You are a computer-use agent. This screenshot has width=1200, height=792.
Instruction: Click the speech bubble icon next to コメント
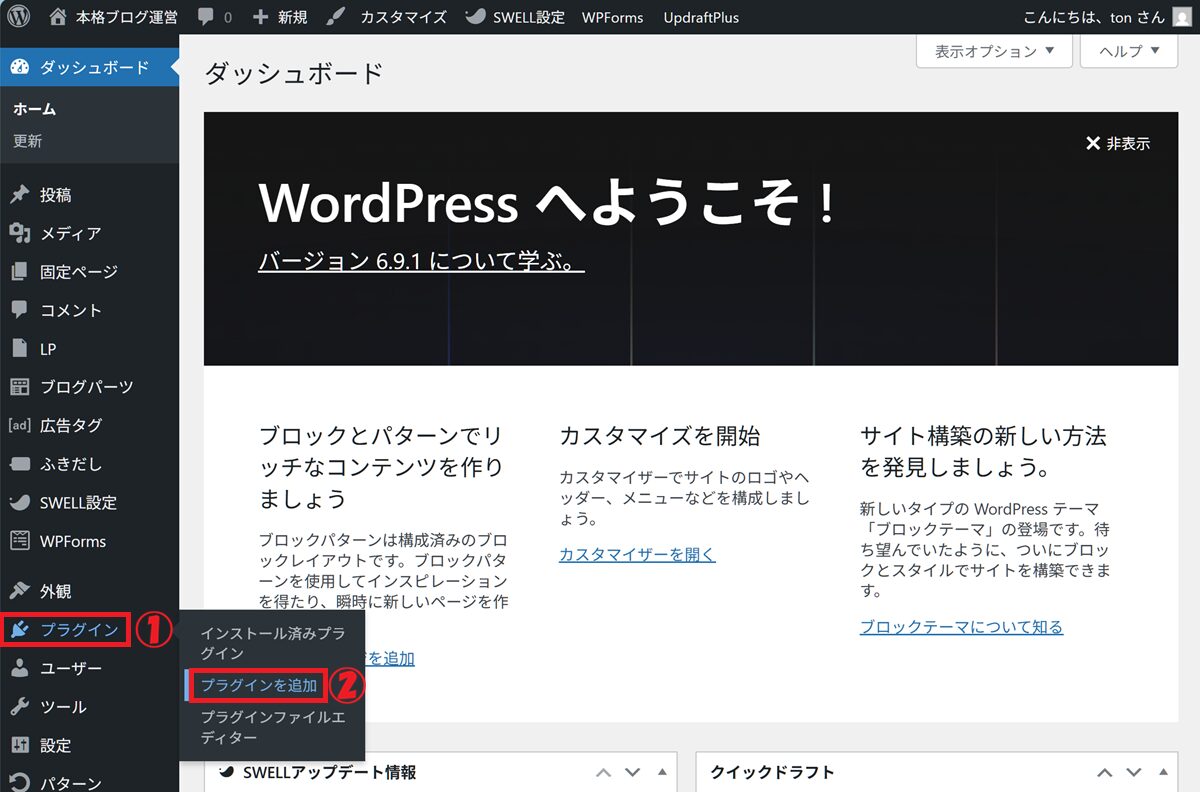pos(20,310)
